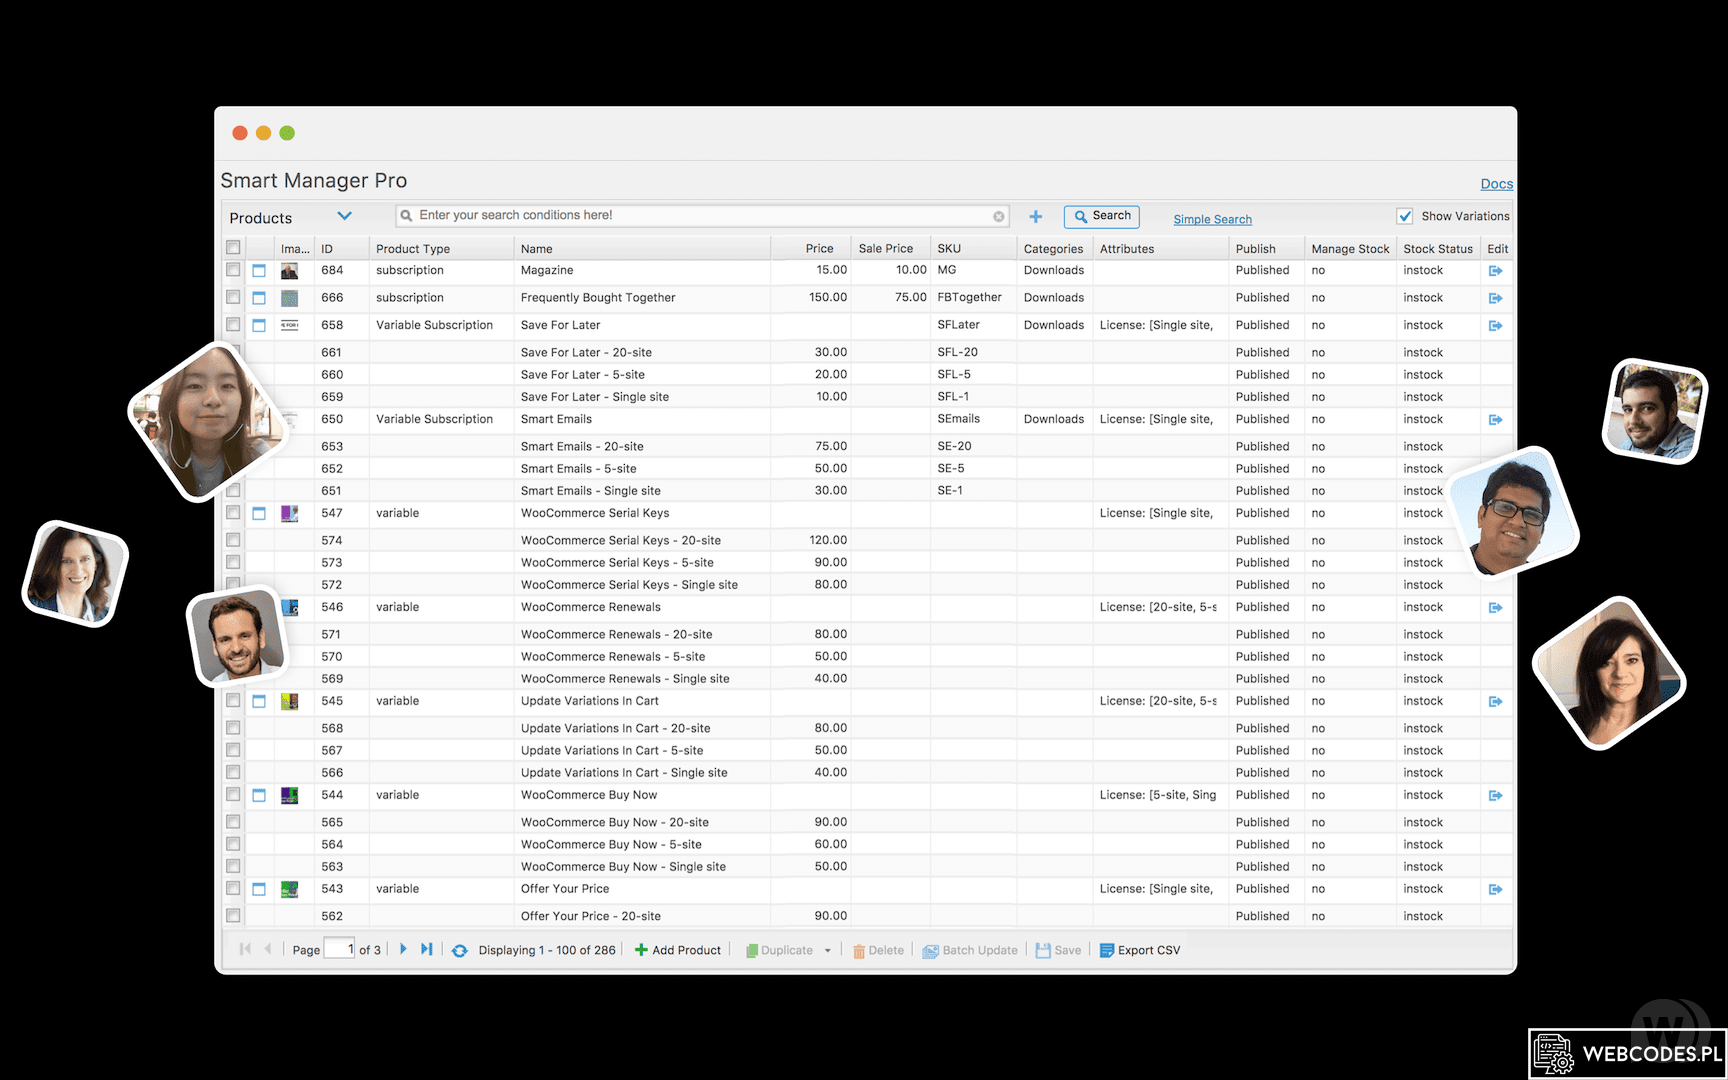This screenshot has width=1728, height=1080.
Task: Run a Search with current conditions
Action: tap(1101, 216)
